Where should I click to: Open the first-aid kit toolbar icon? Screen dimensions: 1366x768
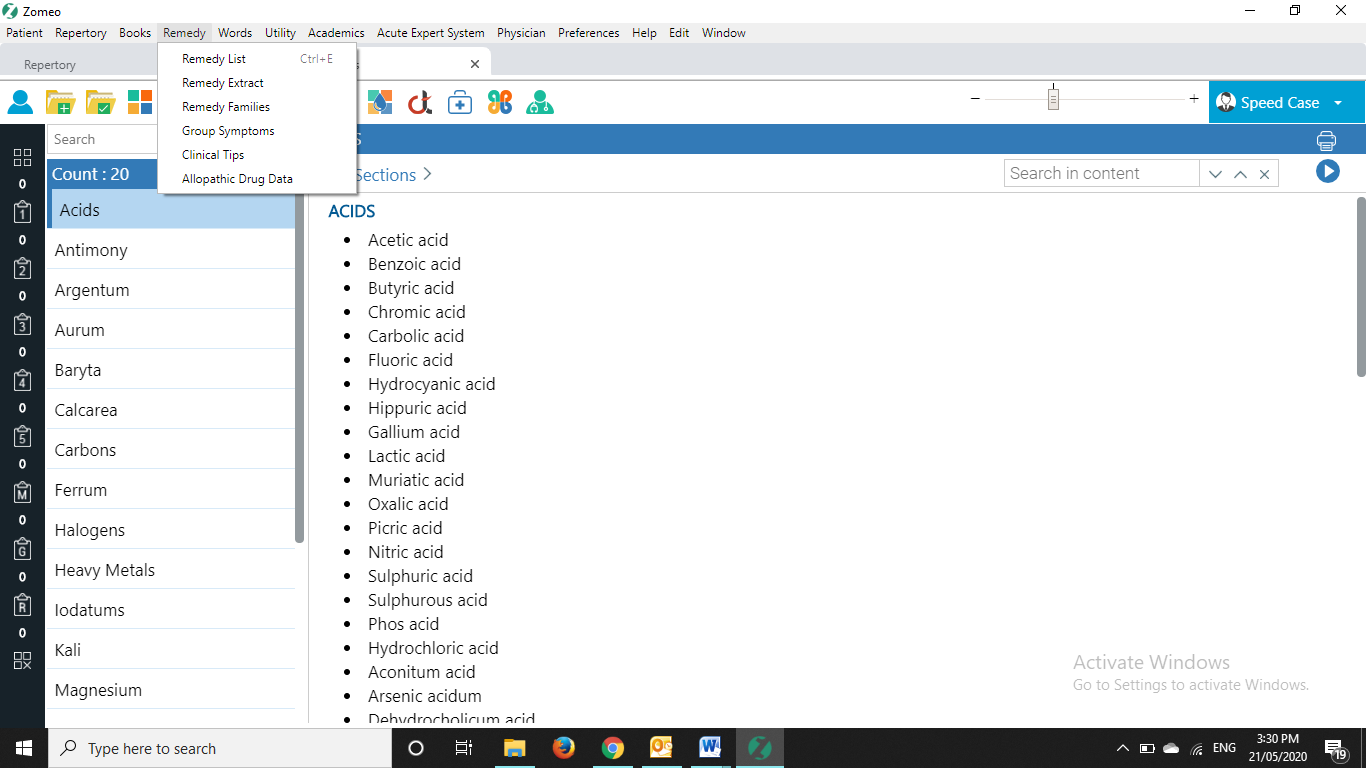pos(460,102)
